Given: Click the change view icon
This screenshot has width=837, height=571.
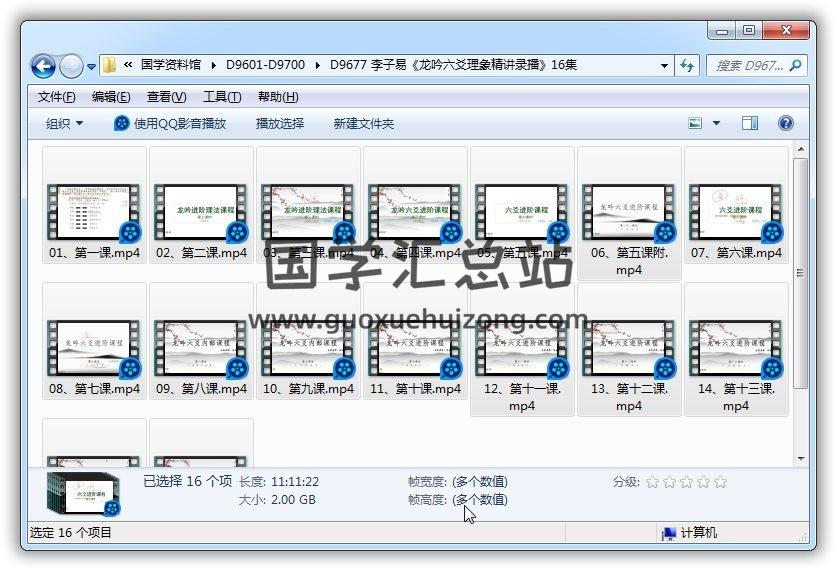Looking at the screenshot, I should pyautogui.click(x=695, y=123).
